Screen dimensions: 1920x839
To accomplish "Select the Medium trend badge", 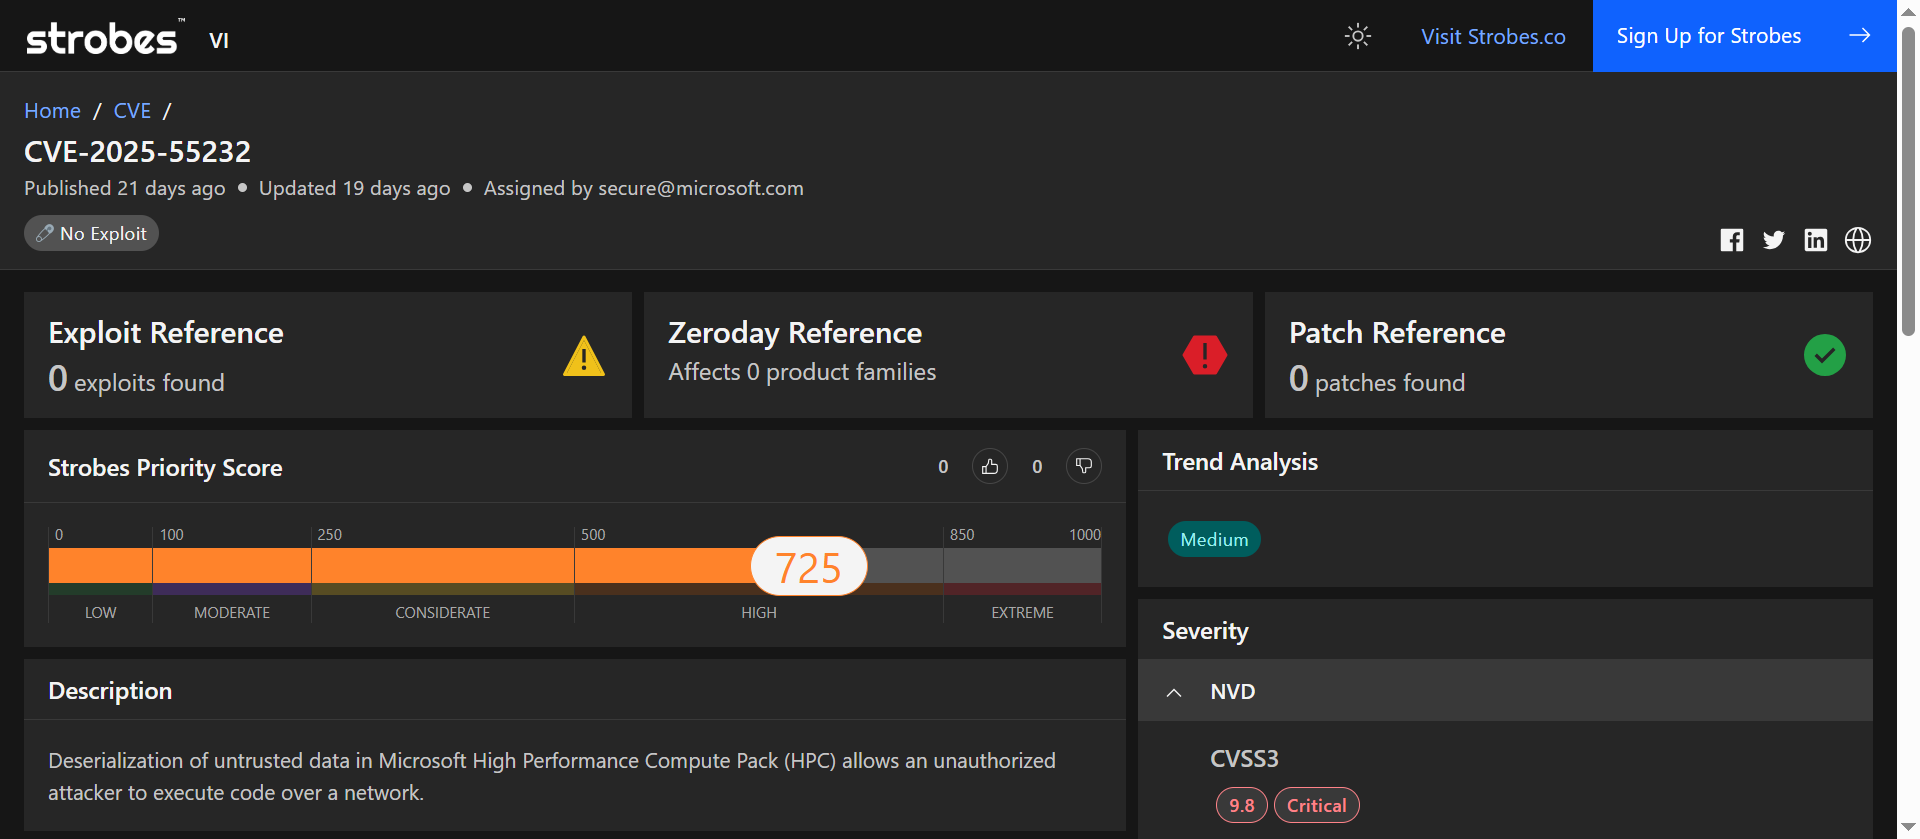I will pos(1213,540).
